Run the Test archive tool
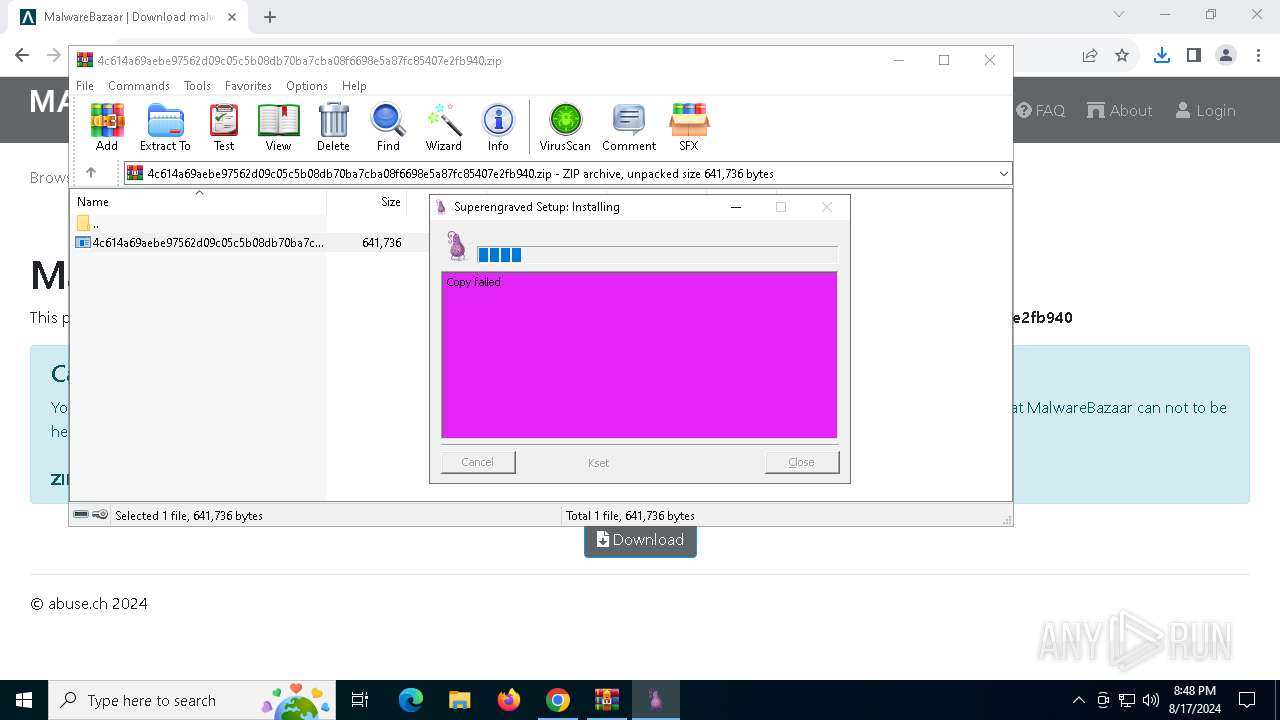Viewport: 1280px width, 720px height. pyautogui.click(x=224, y=127)
